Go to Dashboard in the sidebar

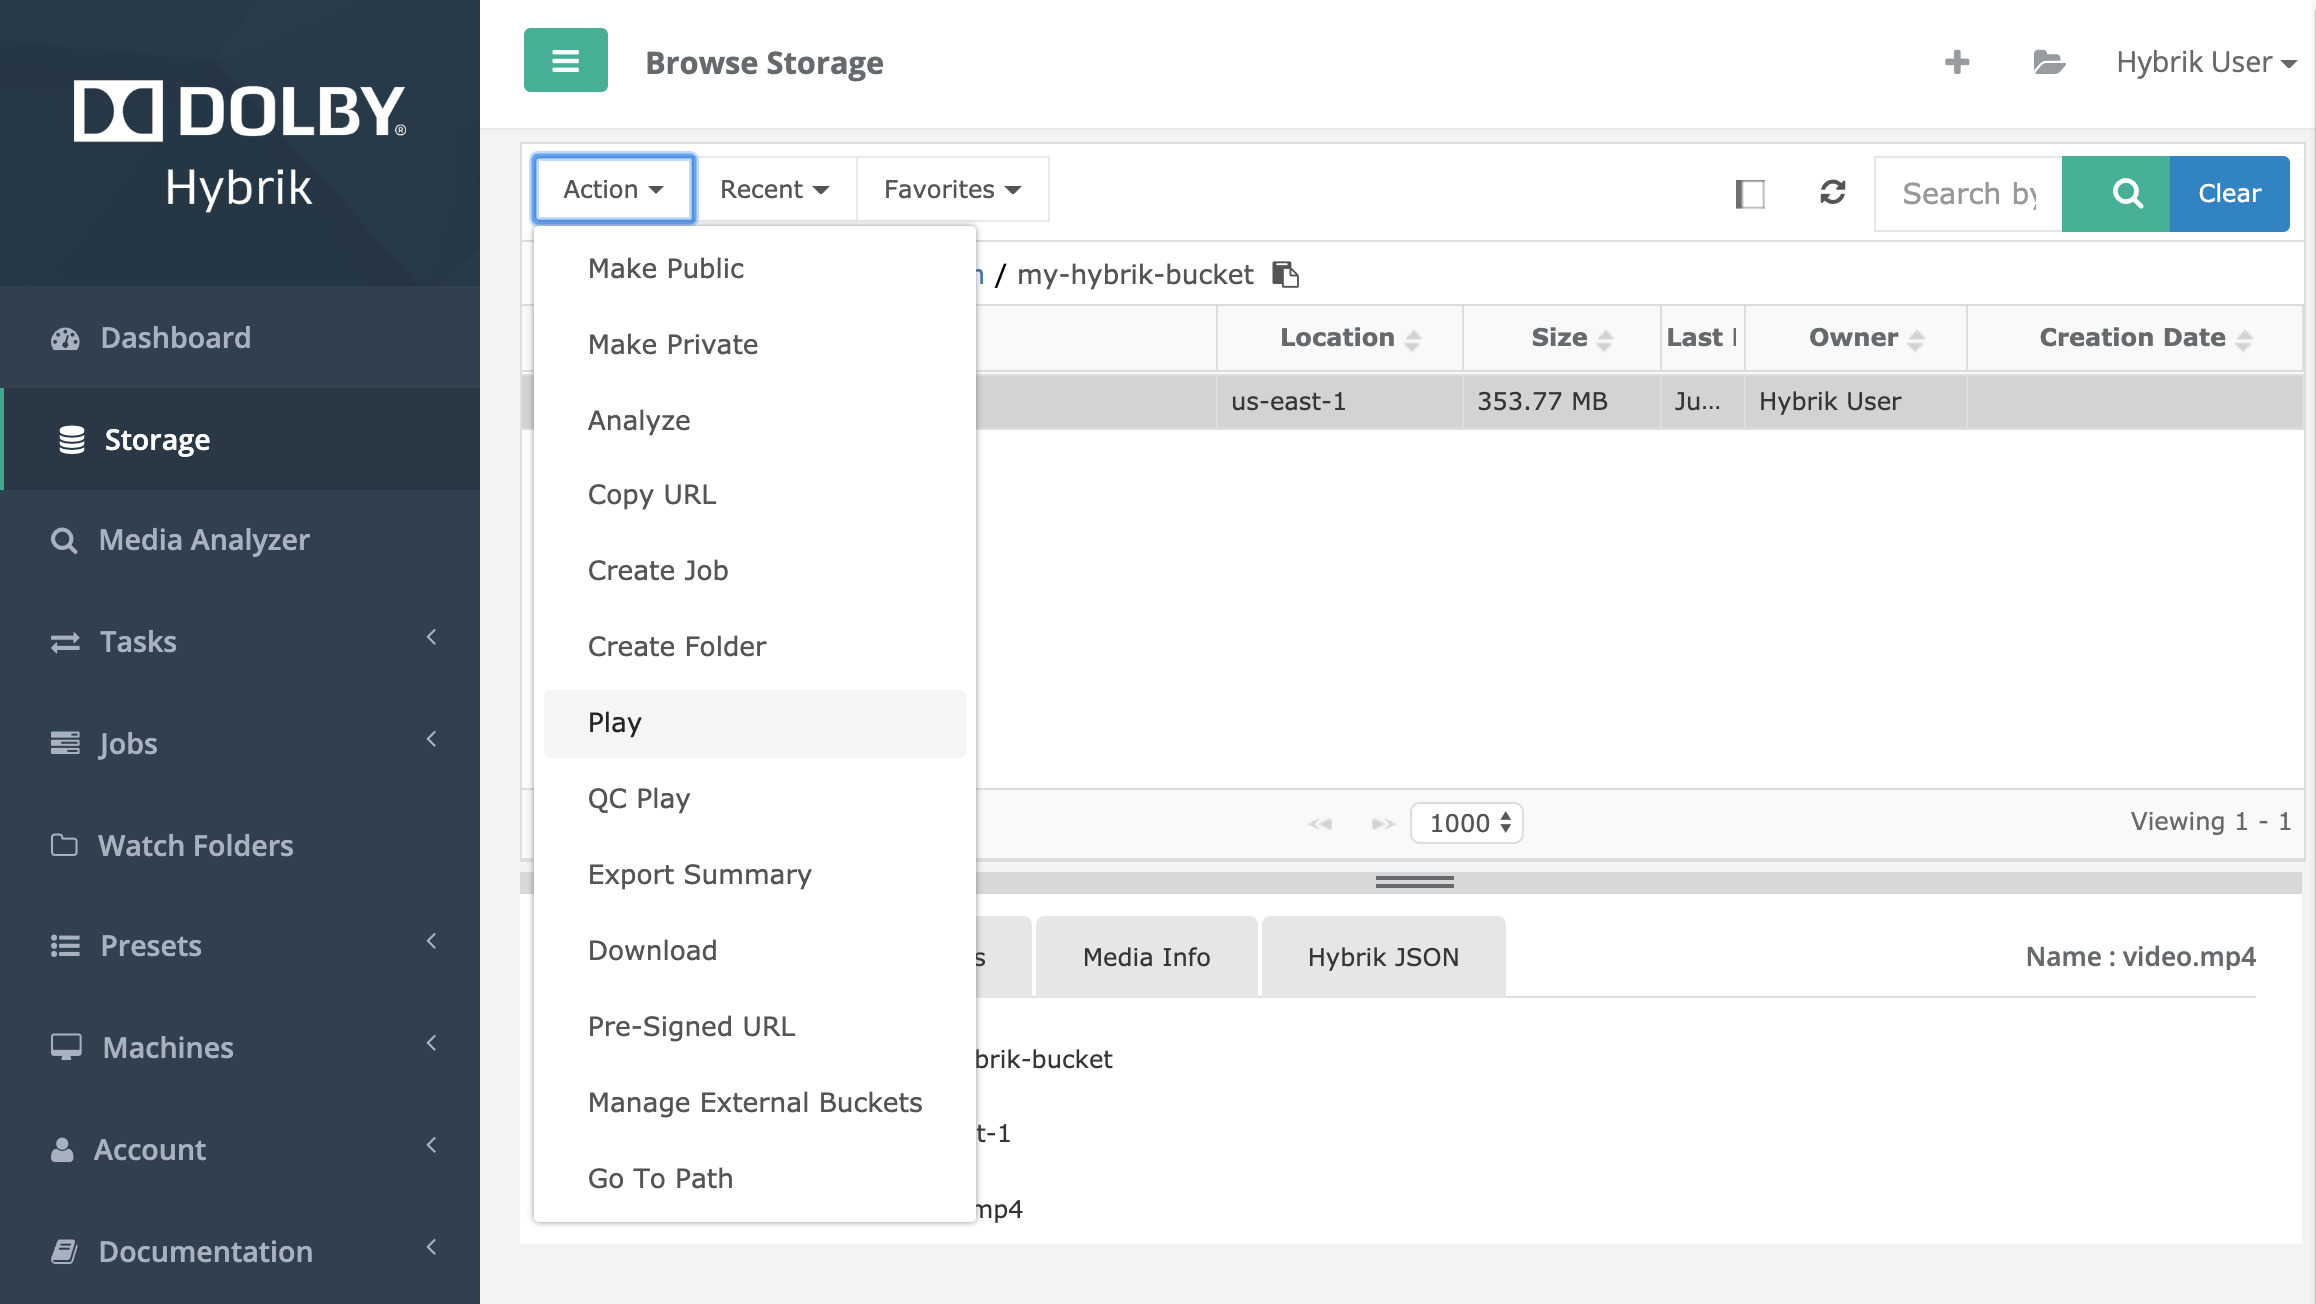click(x=240, y=338)
